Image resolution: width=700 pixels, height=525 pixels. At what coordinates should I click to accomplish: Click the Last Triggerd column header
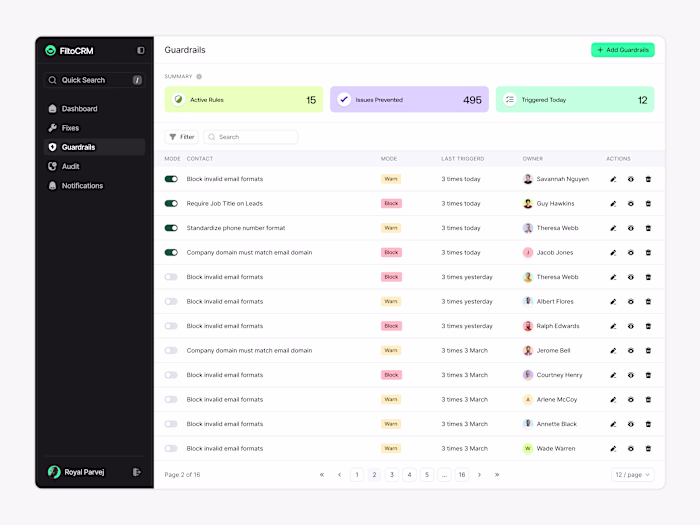coord(462,159)
